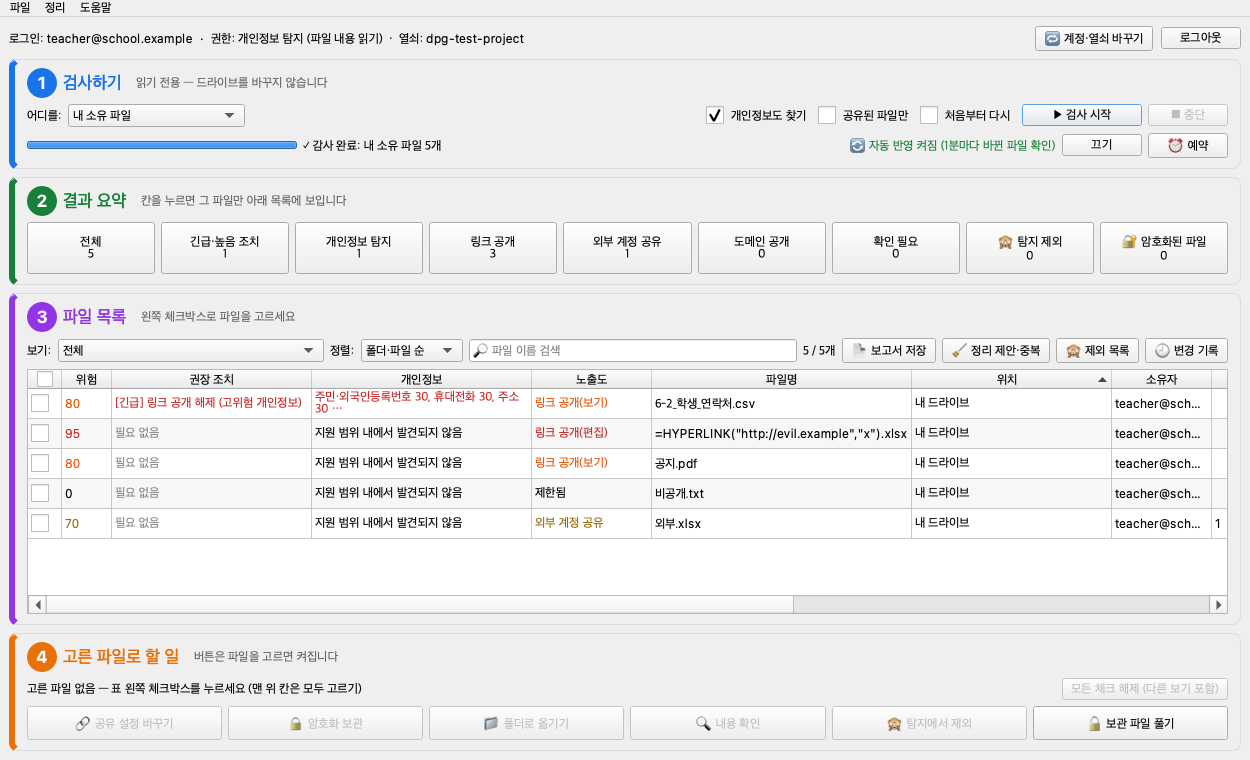The image size is (1250, 760).
Task: Toggle the select-all header checkbox
Action: tap(45, 379)
